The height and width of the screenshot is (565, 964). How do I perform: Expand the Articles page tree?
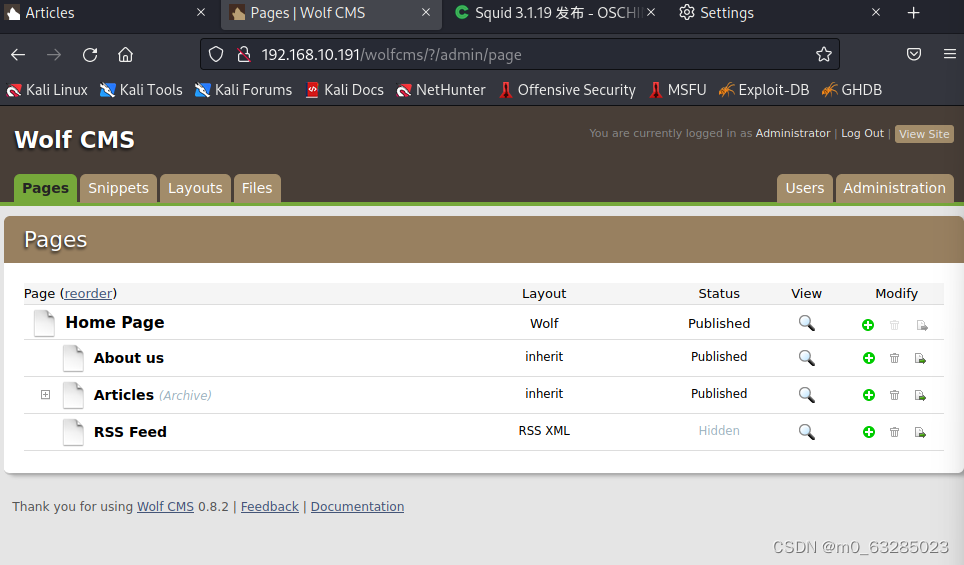pos(45,395)
